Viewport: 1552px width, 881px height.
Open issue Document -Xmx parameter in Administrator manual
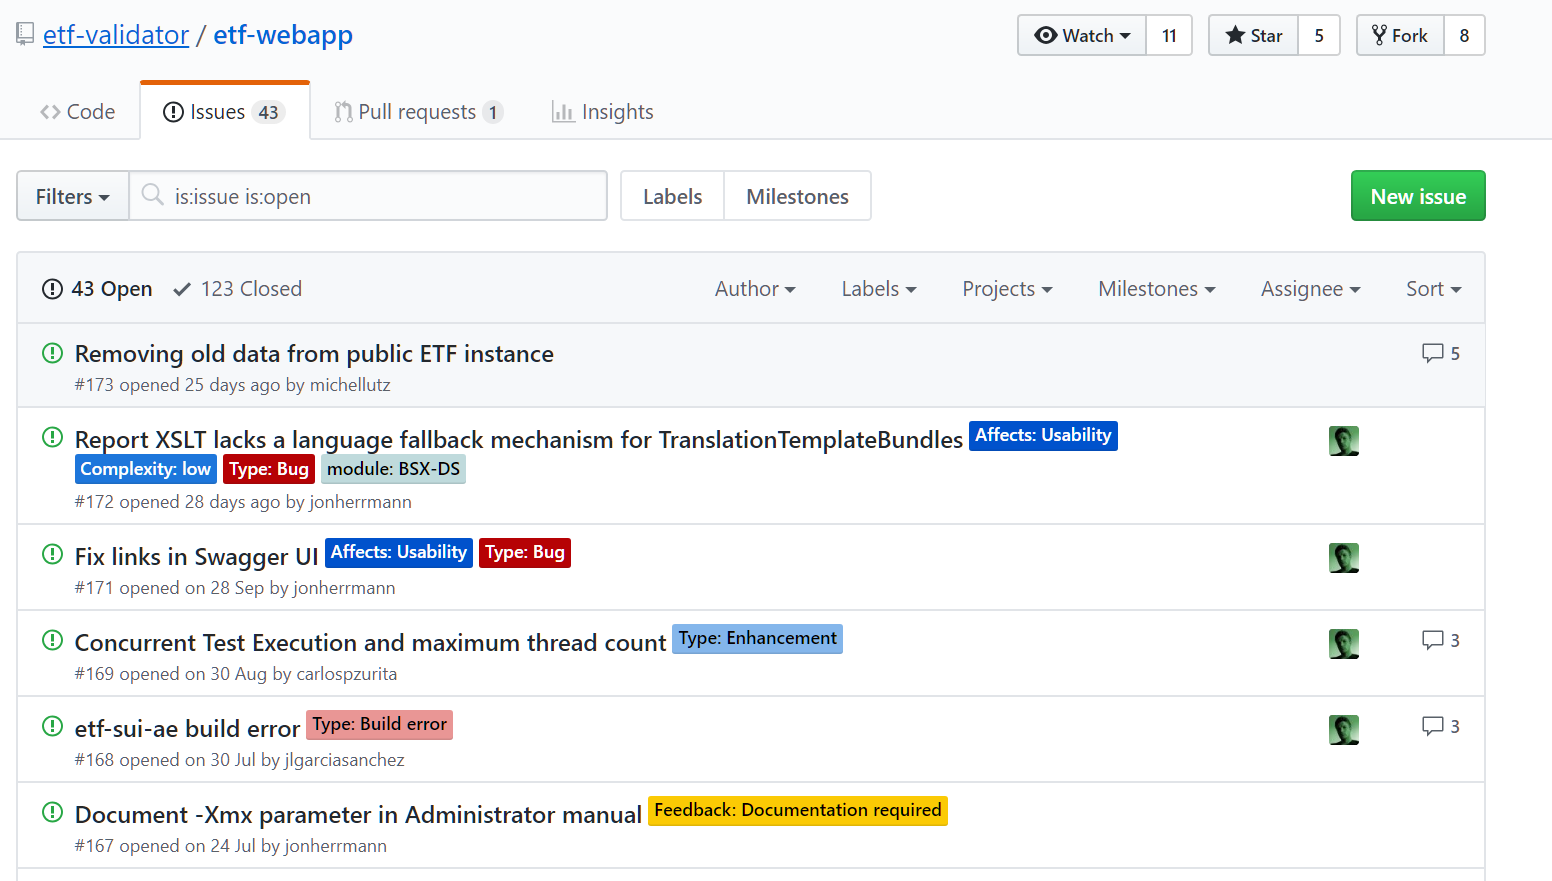click(358, 815)
